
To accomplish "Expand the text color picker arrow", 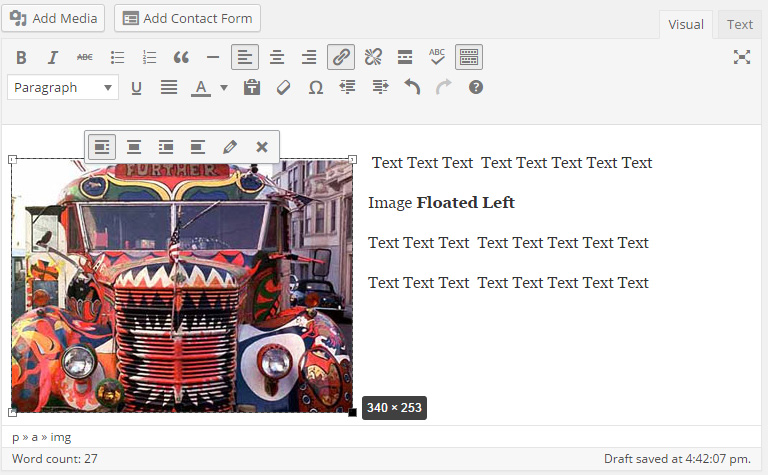I will click(224, 88).
